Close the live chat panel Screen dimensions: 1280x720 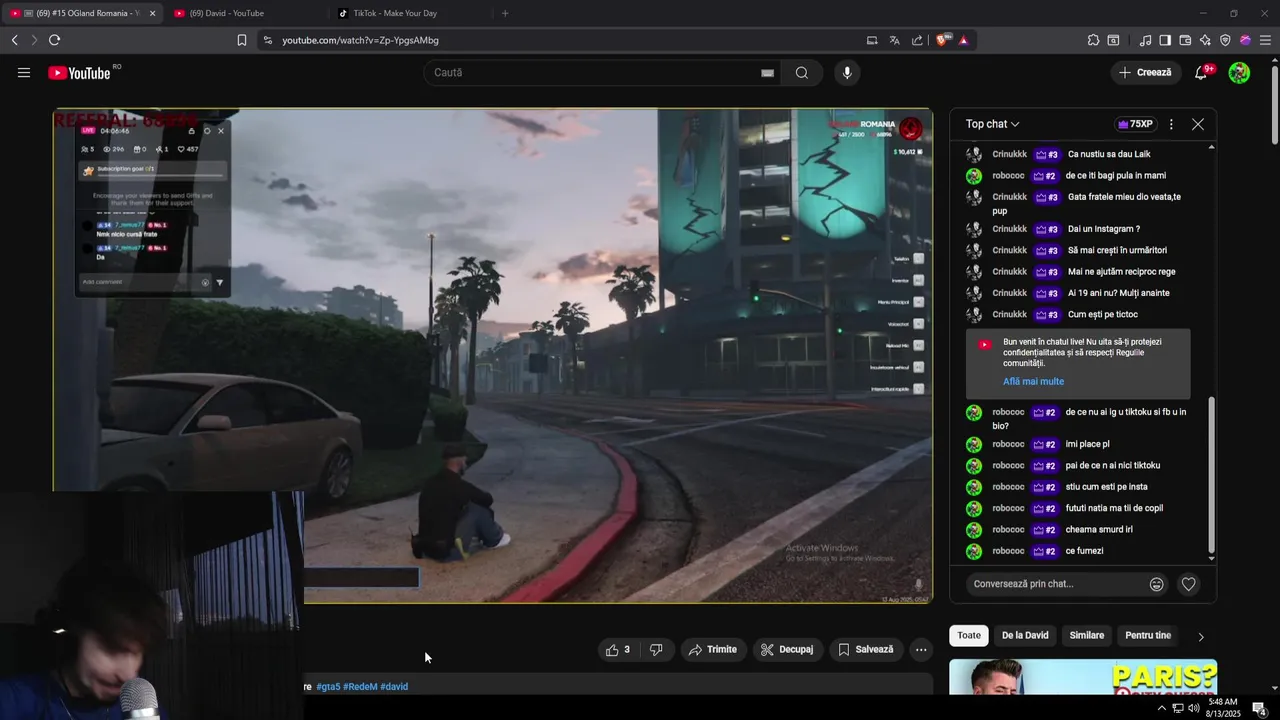coord(1198,124)
